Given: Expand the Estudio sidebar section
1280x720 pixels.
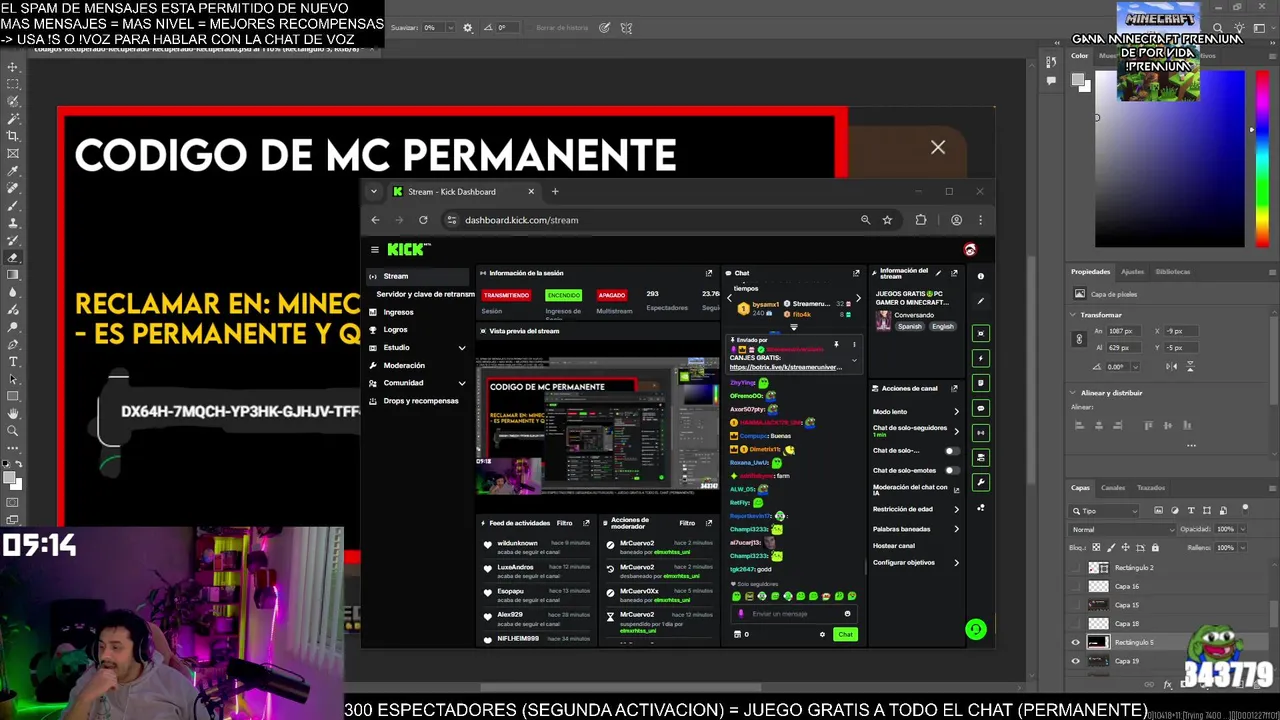Looking at the screenshot, I should click(x=462, y=348).
